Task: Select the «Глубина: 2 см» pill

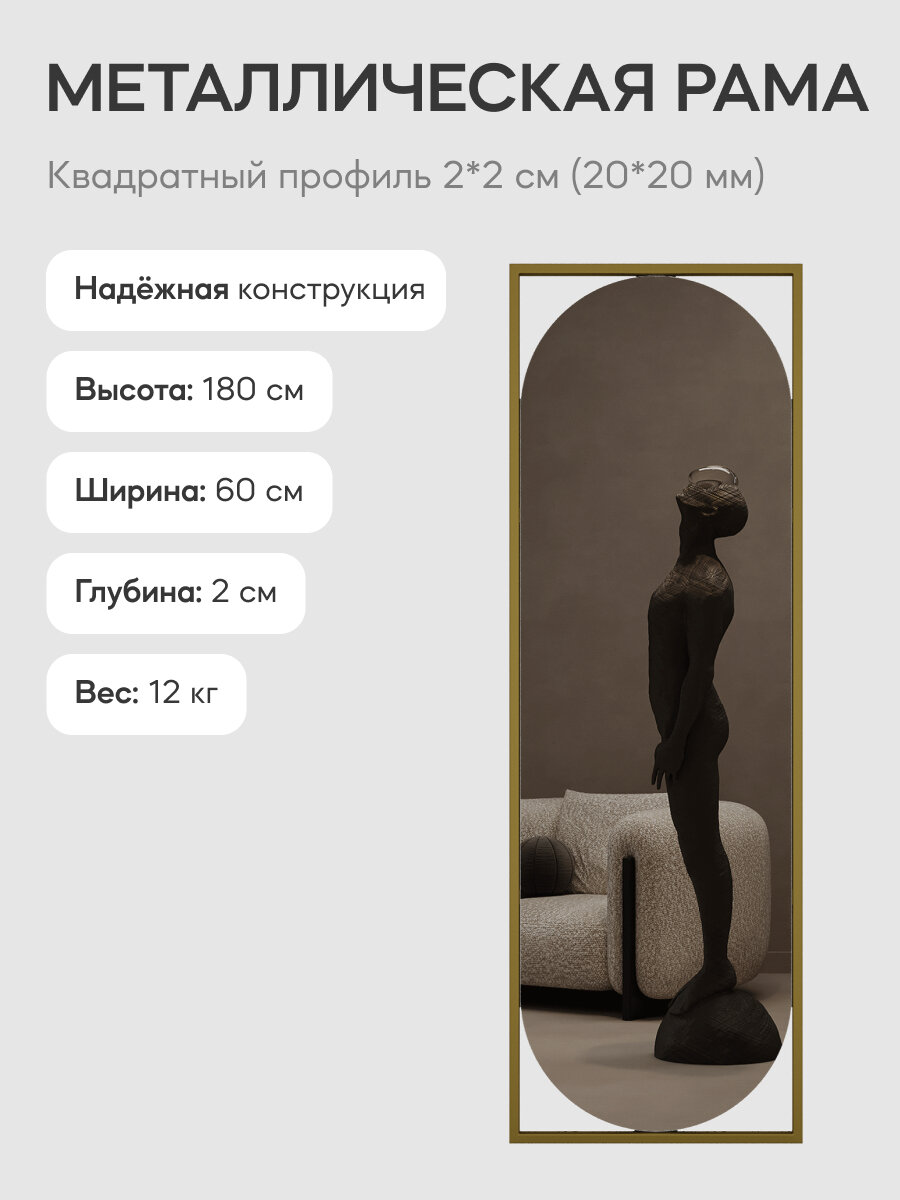Action: [x=176, y=593]
